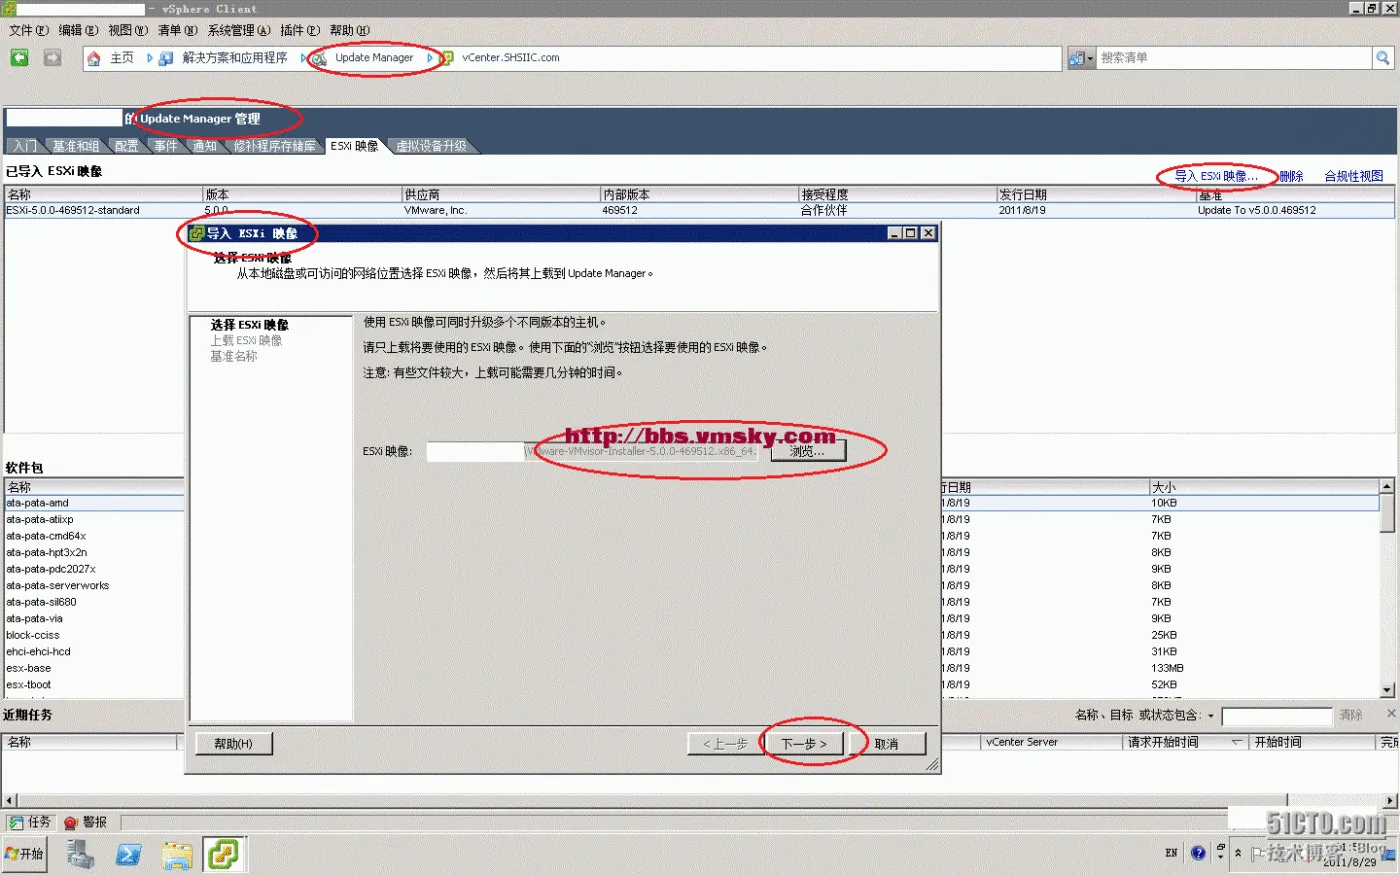Click the 帮助(H) button in dialog
Viewport: 1400px width, 875px height.
(233, 744)
